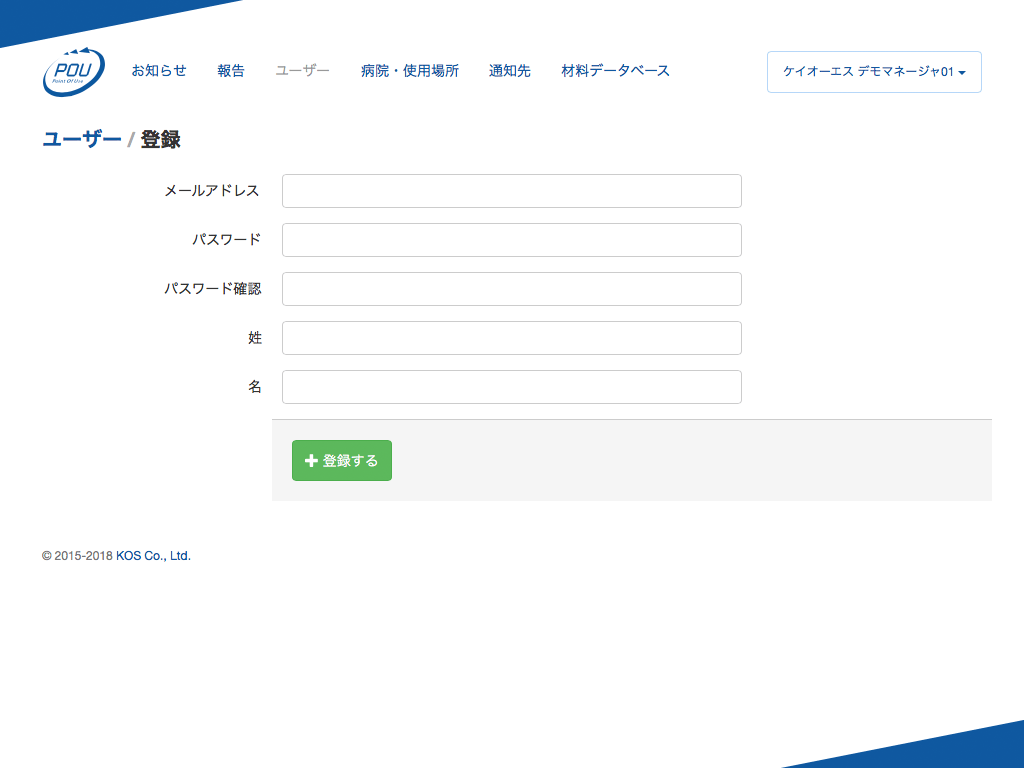Image resolution: width=1024 pixels, height=768 pixels.
Task: Click the POU logo icon
Action: pyautogui.click(x=73, y=72)
